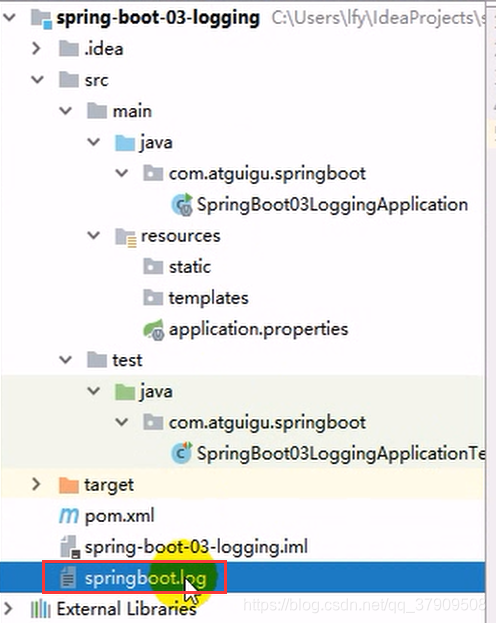Select the test label

[127, 360]
